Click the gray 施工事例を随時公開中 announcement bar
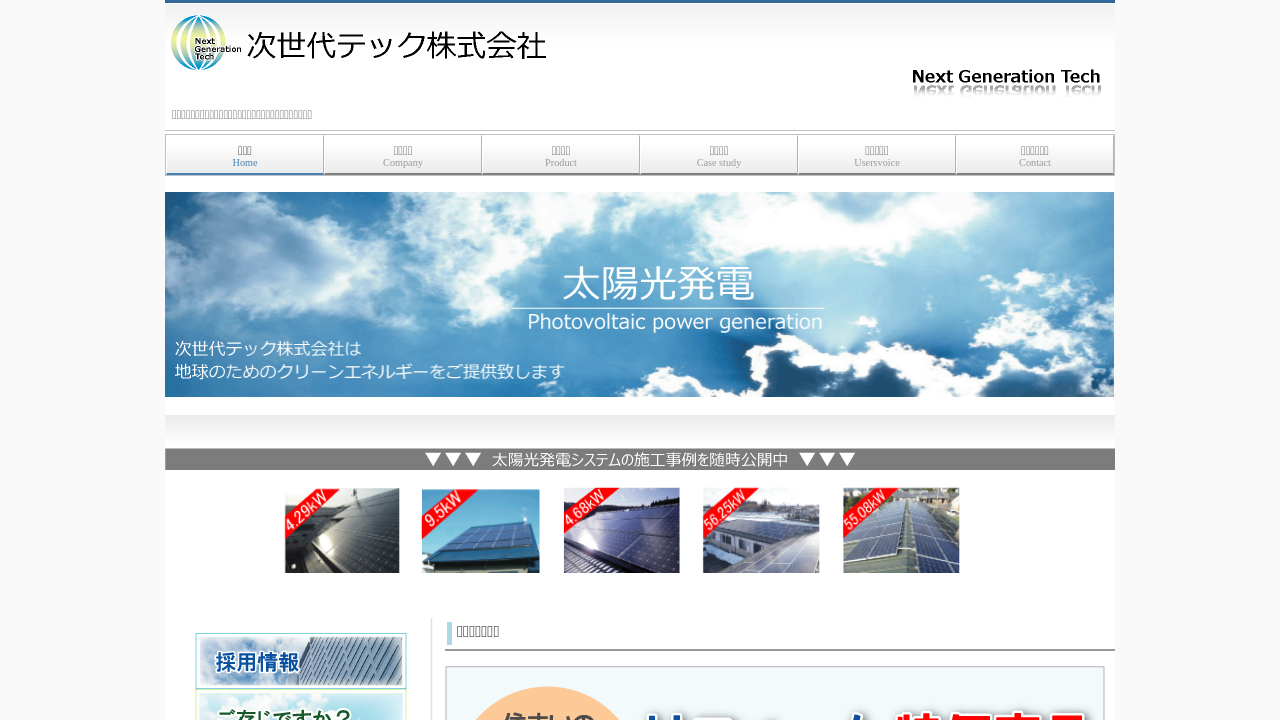This screenshot has width=1280, height=720. point(639,459)
